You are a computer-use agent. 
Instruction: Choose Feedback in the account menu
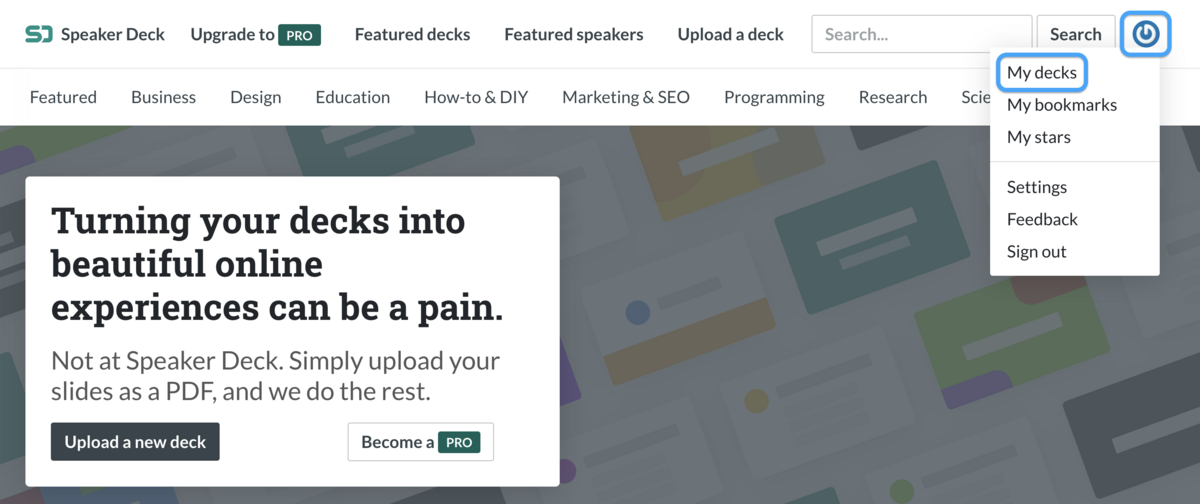(1042, 219)
